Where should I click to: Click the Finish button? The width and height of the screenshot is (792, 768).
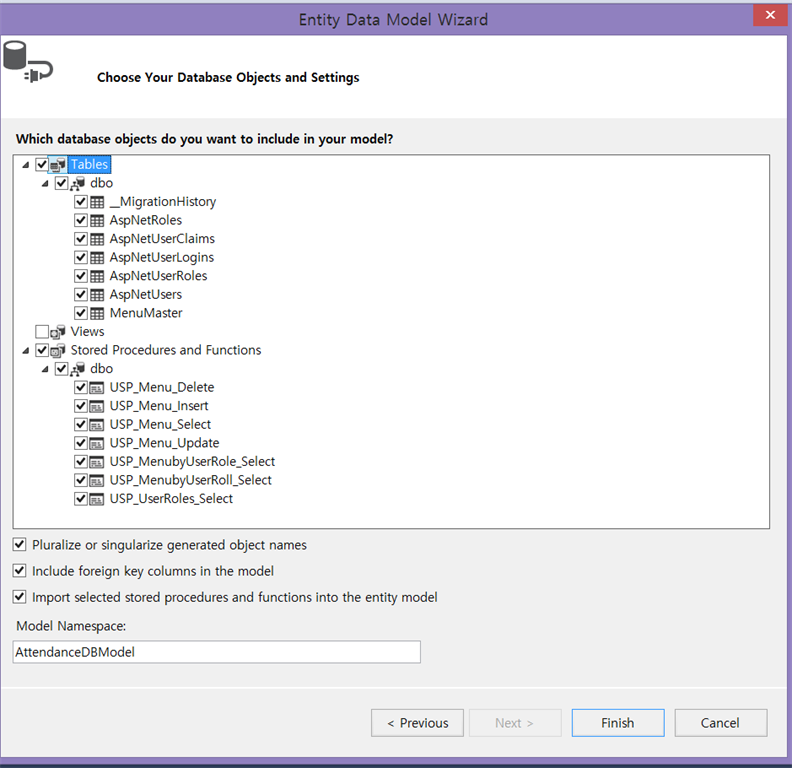(618, 723)
